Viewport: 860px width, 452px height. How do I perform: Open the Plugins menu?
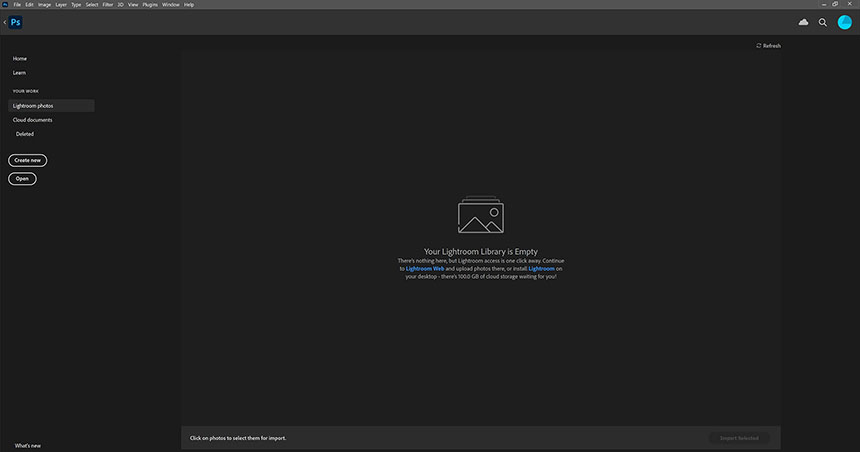[x=150, y=4]
